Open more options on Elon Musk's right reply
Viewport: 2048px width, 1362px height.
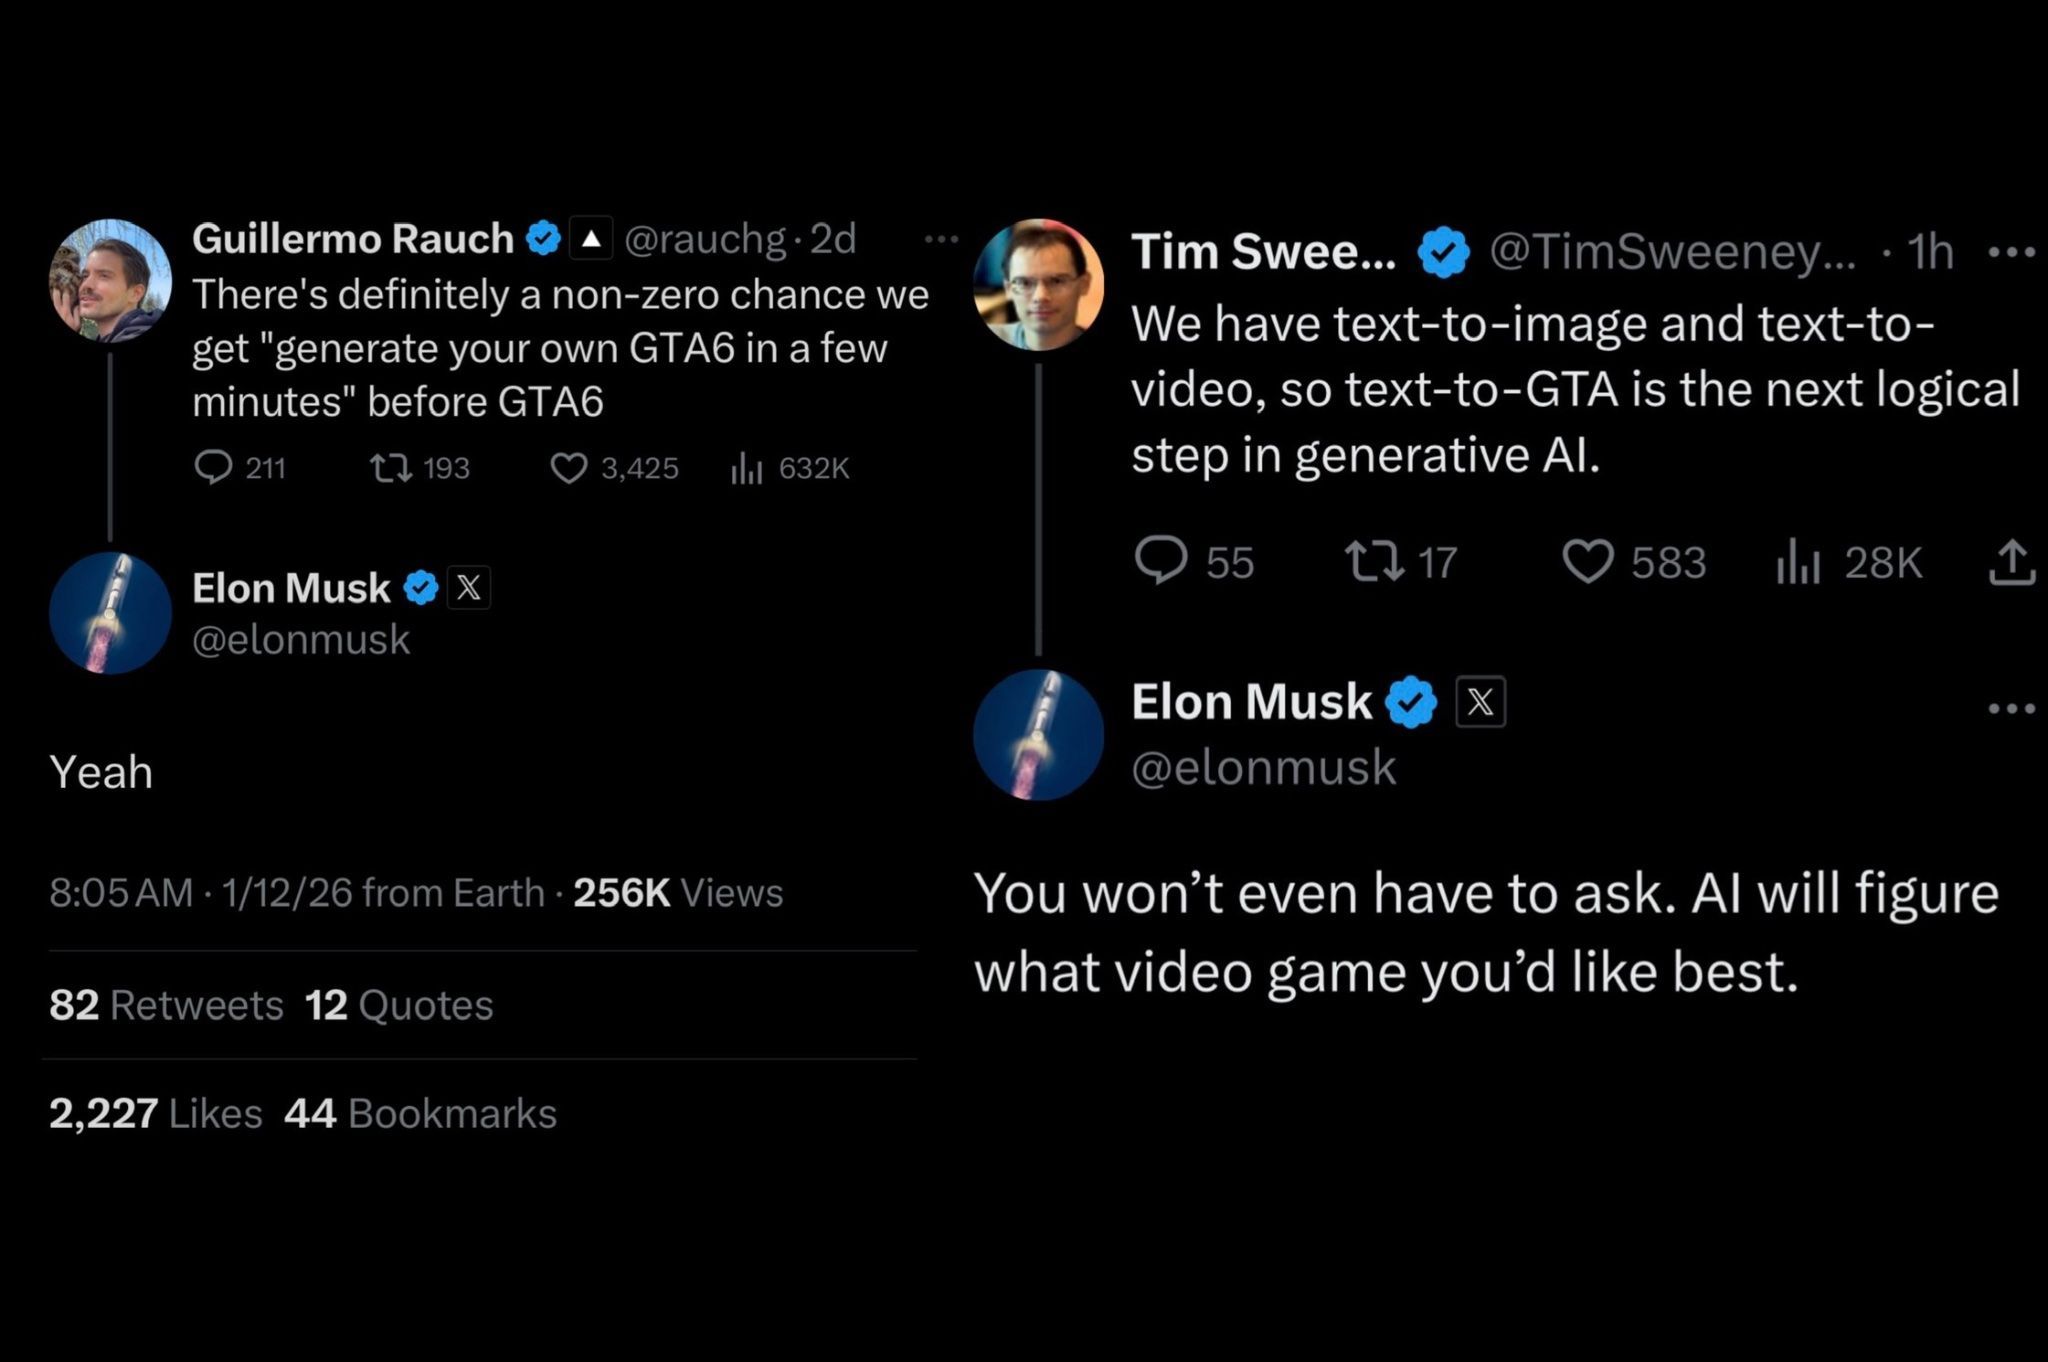point(2012,709)
